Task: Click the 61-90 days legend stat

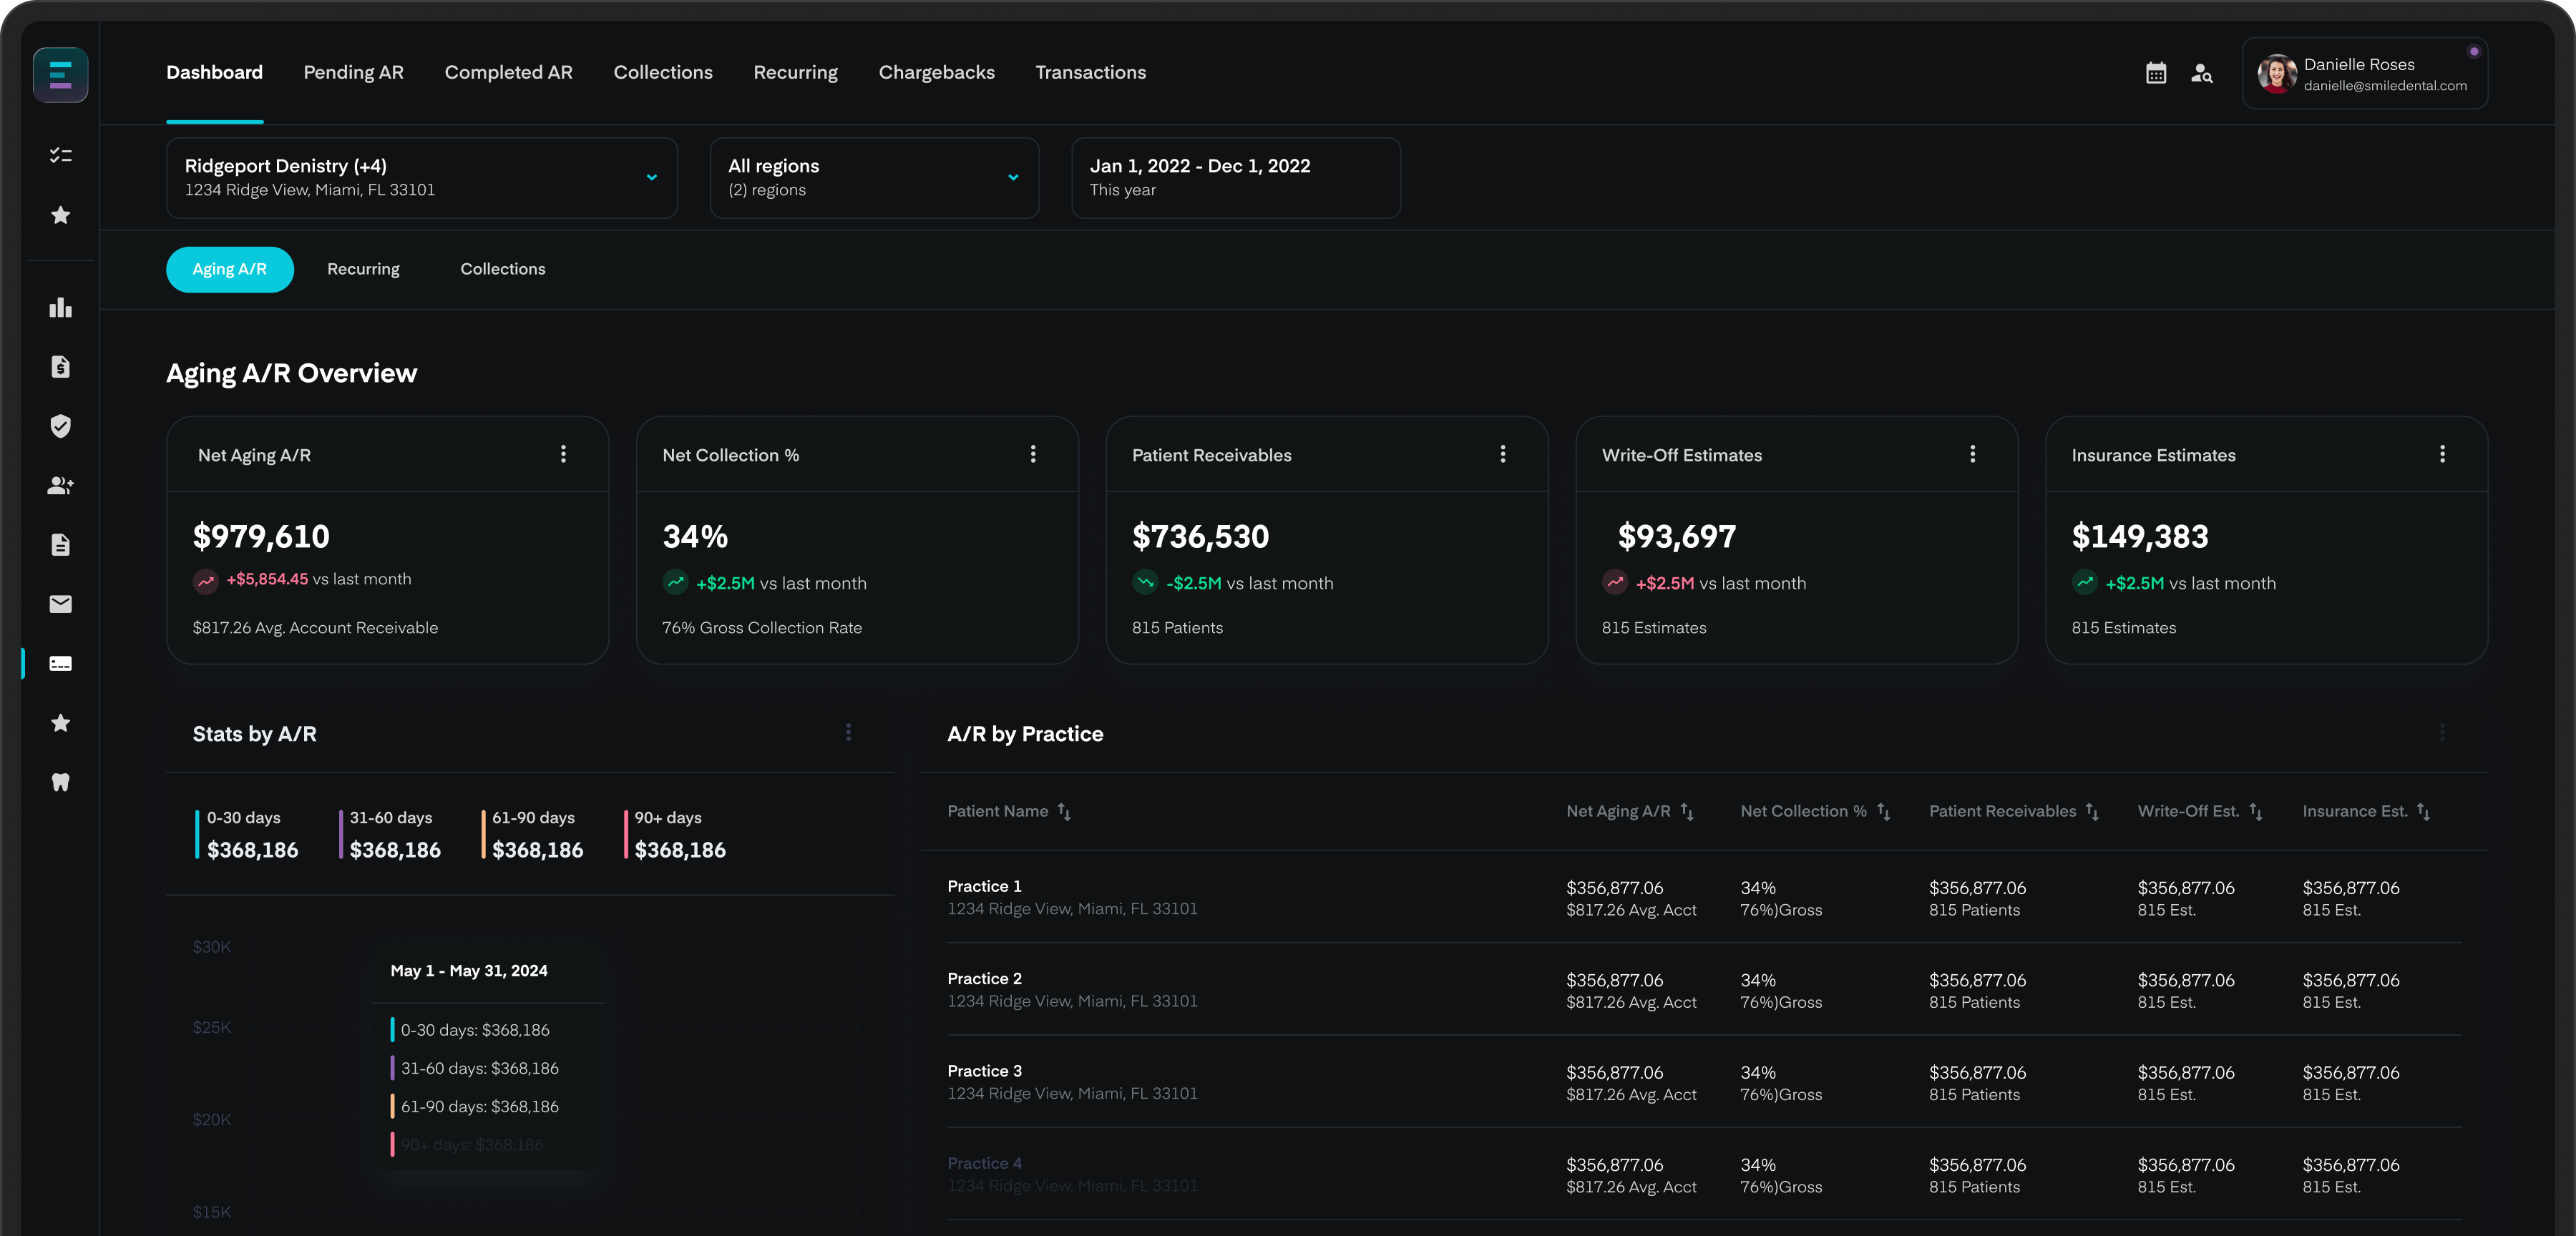Action: [x=532, y=834]
